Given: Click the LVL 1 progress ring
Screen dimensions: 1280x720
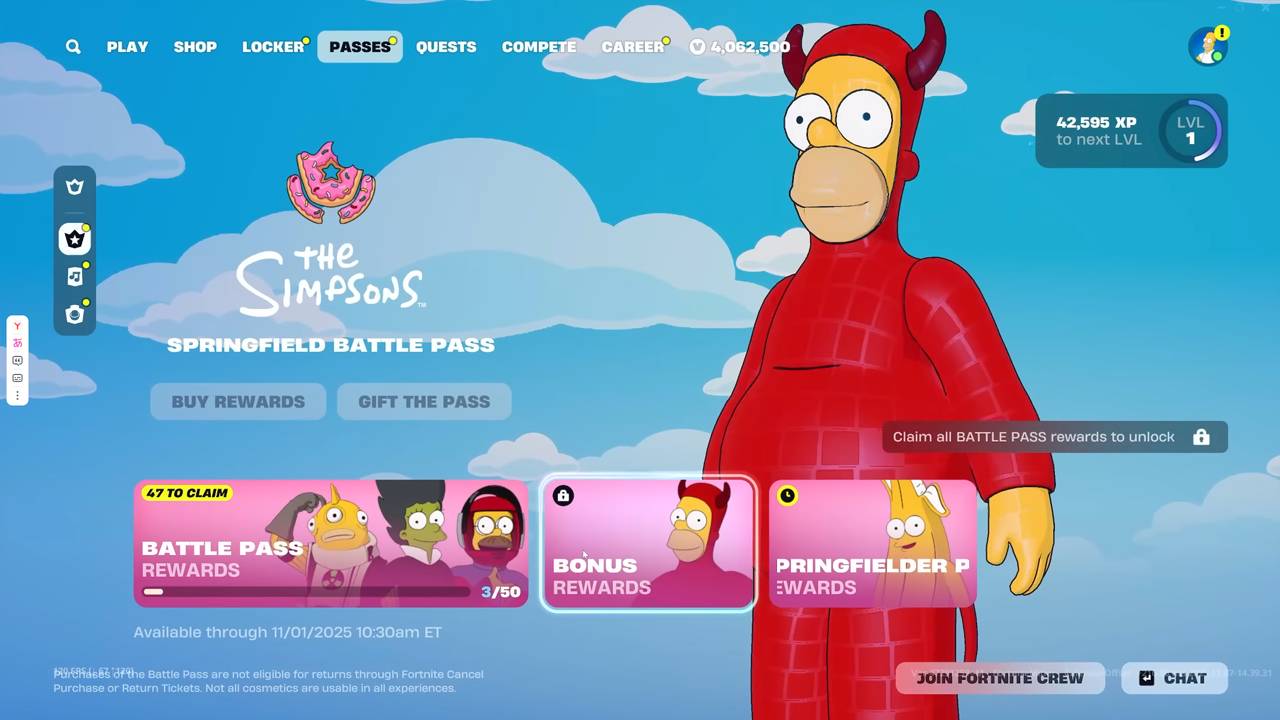Looking at the screenshot, I should tap(1190, 131).
